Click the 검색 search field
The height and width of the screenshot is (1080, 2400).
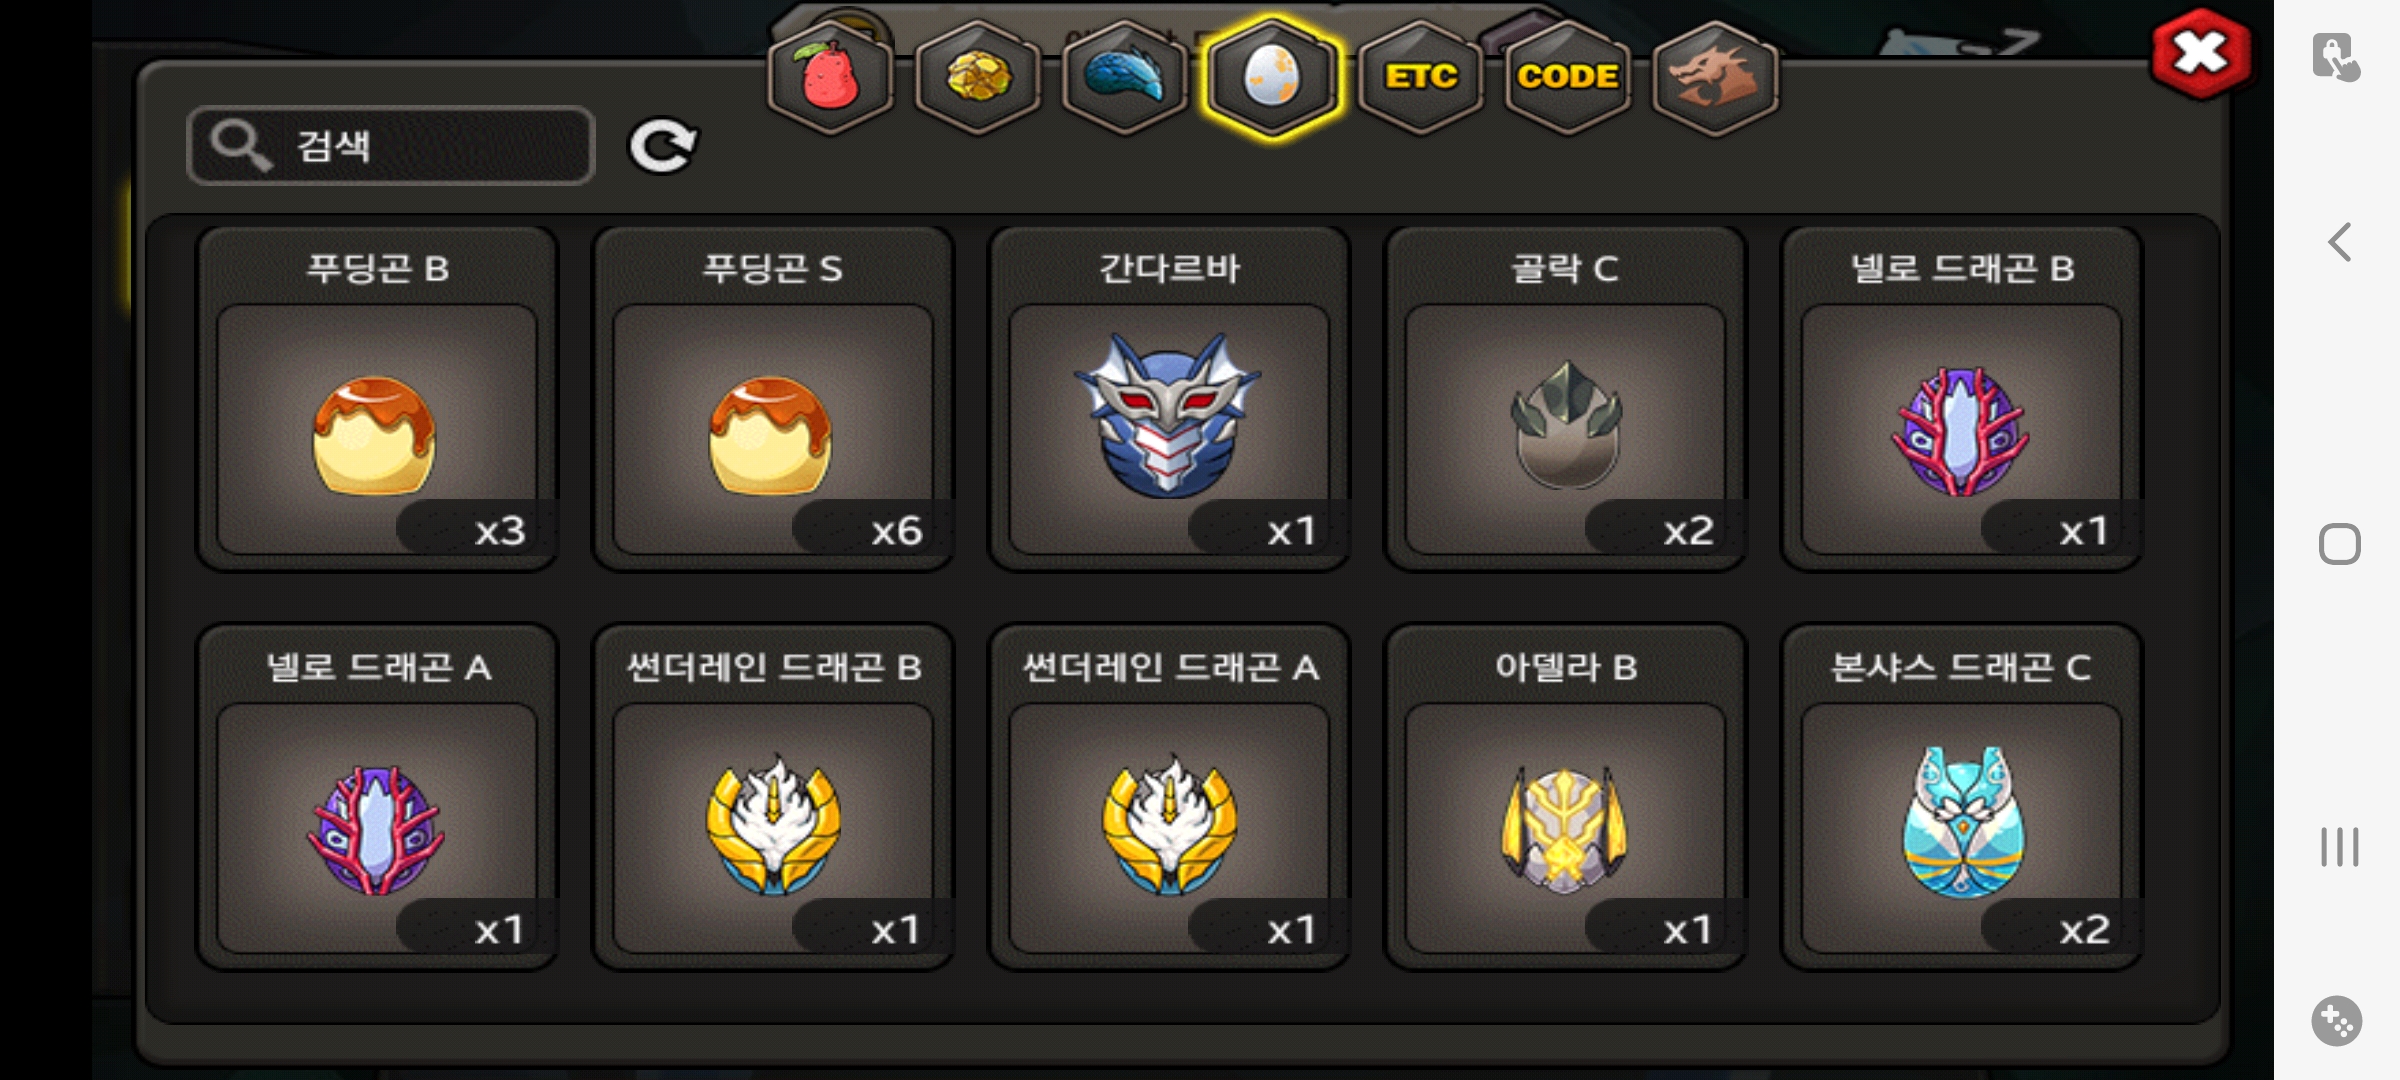[391, 145]
